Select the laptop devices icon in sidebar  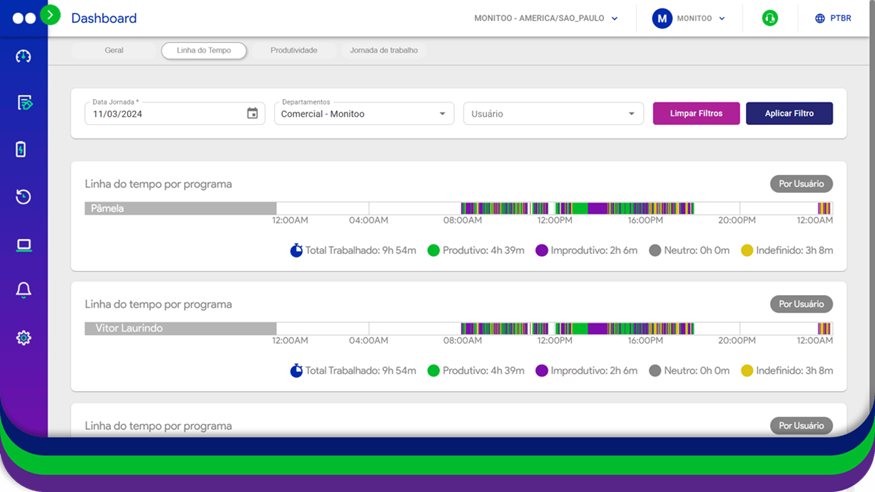click(x=24, y=245)
